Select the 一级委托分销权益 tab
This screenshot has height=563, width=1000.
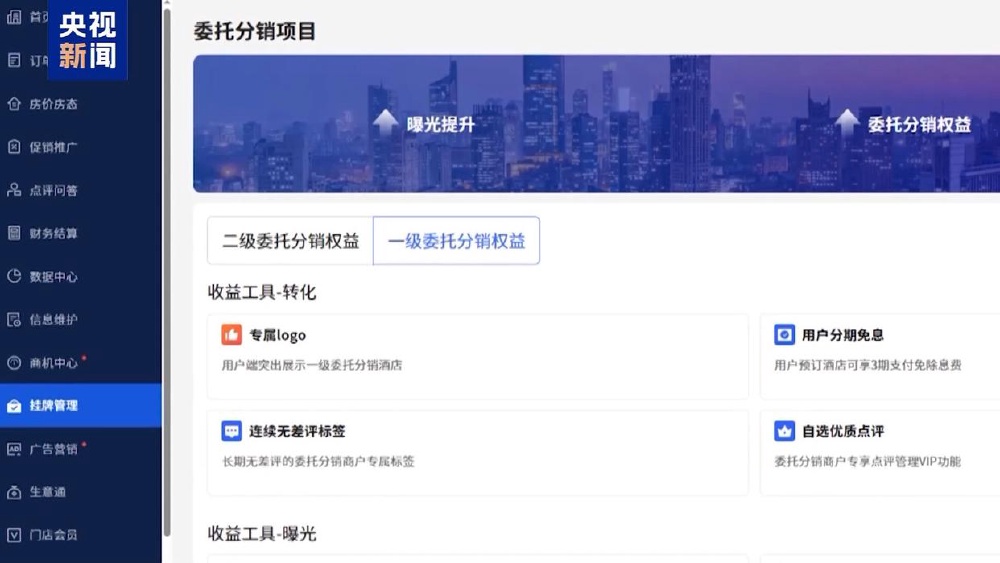[456, 241]
